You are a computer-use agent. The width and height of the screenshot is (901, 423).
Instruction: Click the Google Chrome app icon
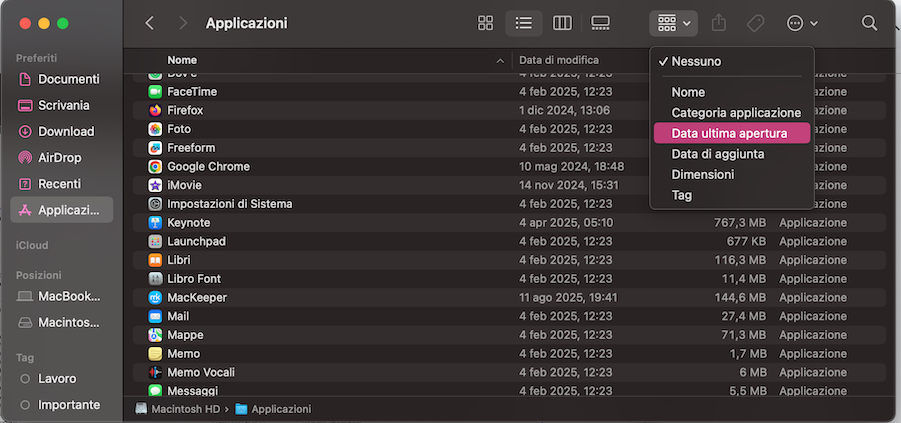[x=156, y=167]
